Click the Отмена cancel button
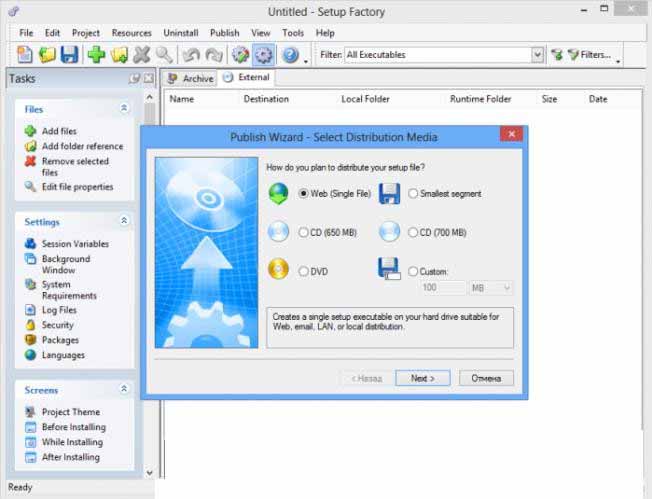652x499 pixels. click(x=486, y=378)
